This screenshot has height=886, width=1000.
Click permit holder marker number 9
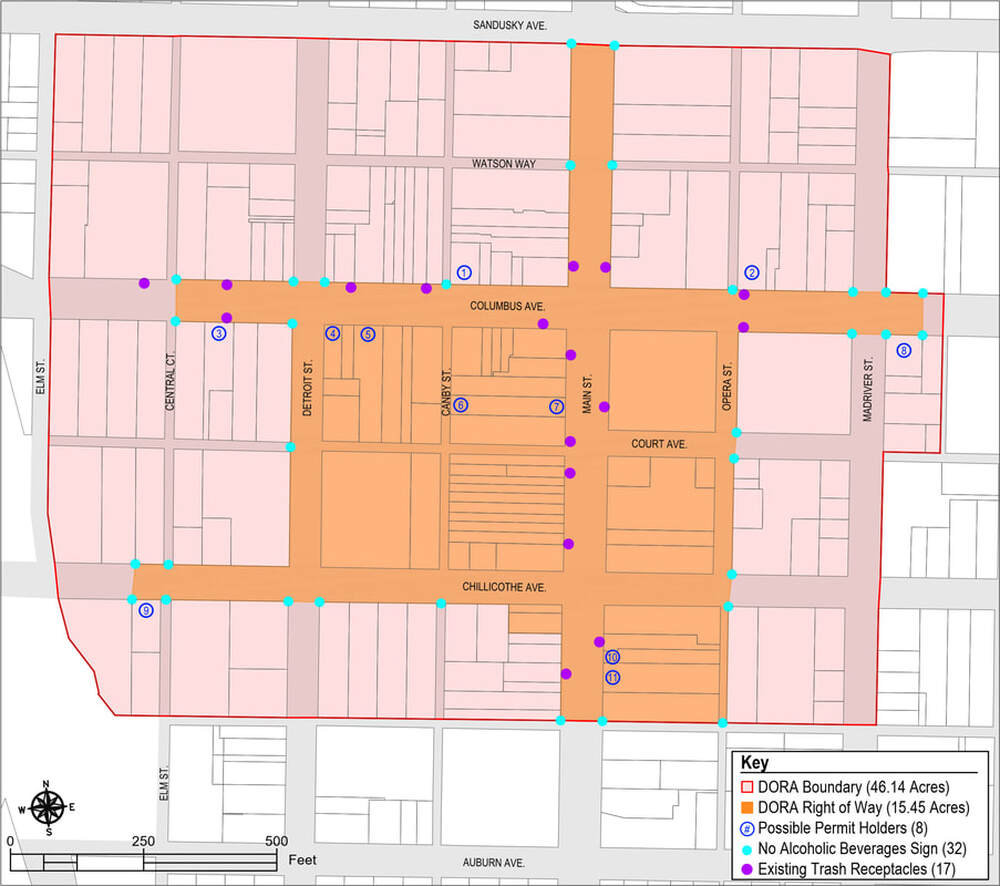click(146, 610)
